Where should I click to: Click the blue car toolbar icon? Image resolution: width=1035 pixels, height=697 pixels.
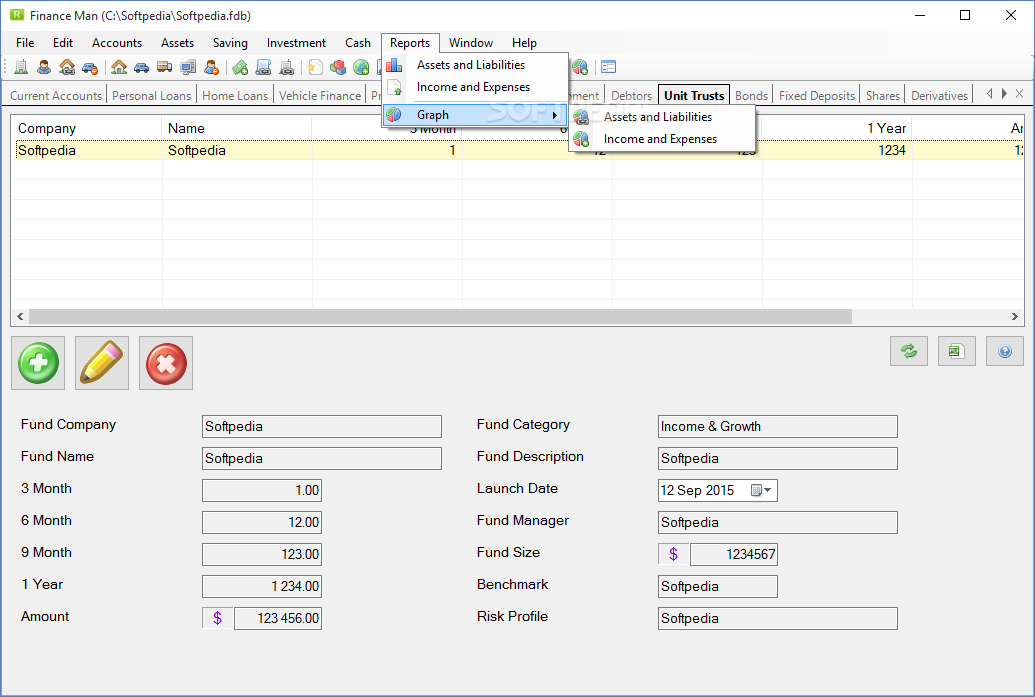point(141,67)
